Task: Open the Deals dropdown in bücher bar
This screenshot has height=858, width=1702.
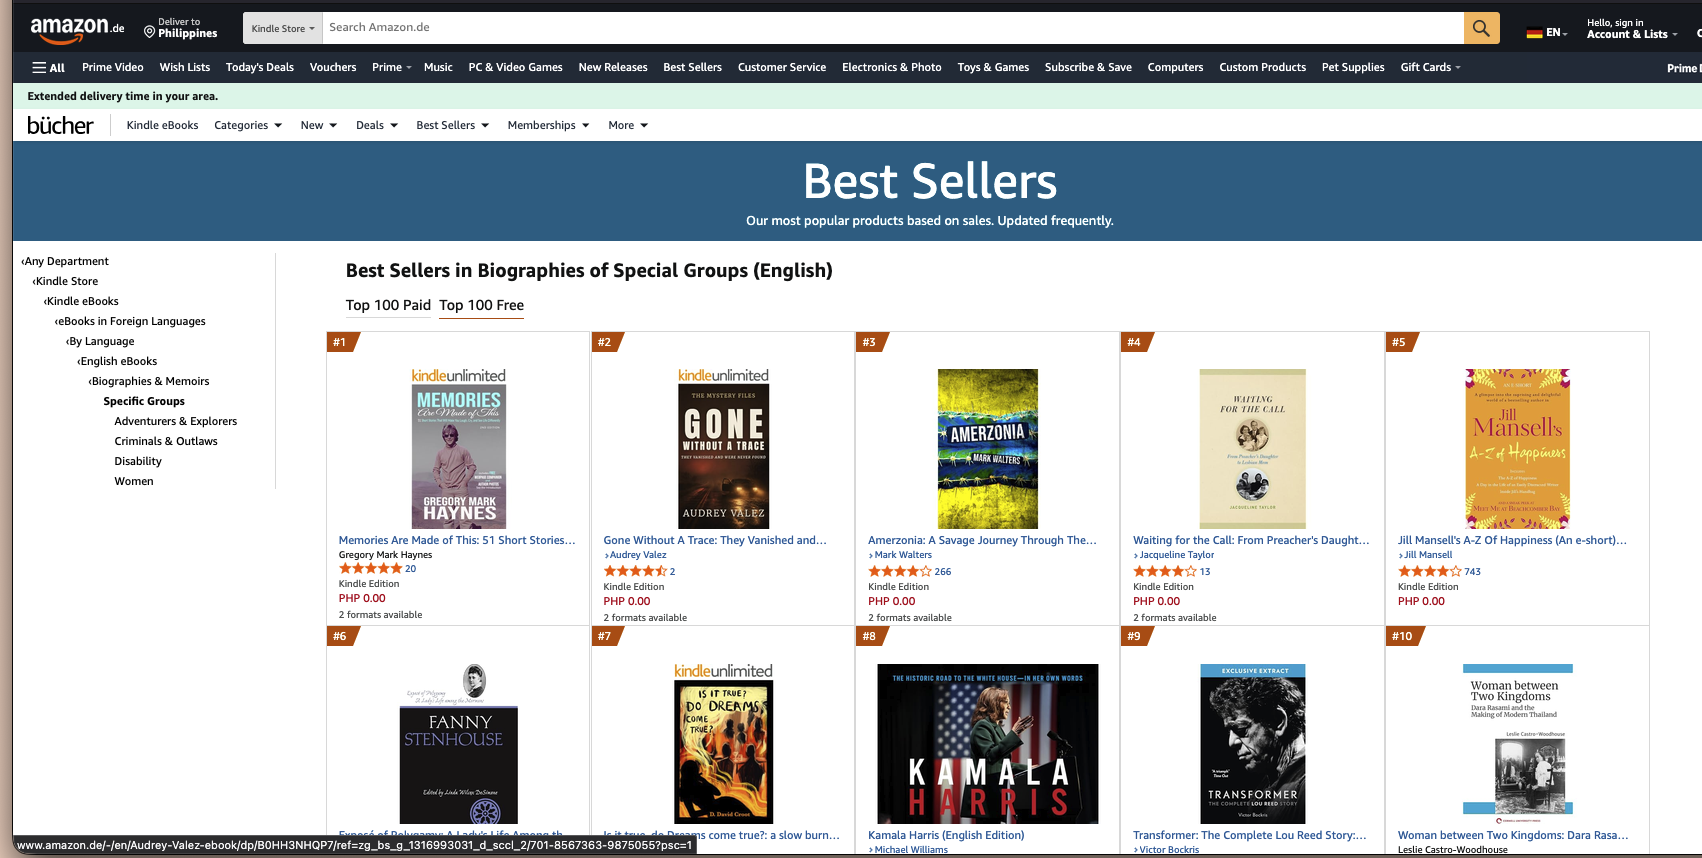Action: coord(377,125)
